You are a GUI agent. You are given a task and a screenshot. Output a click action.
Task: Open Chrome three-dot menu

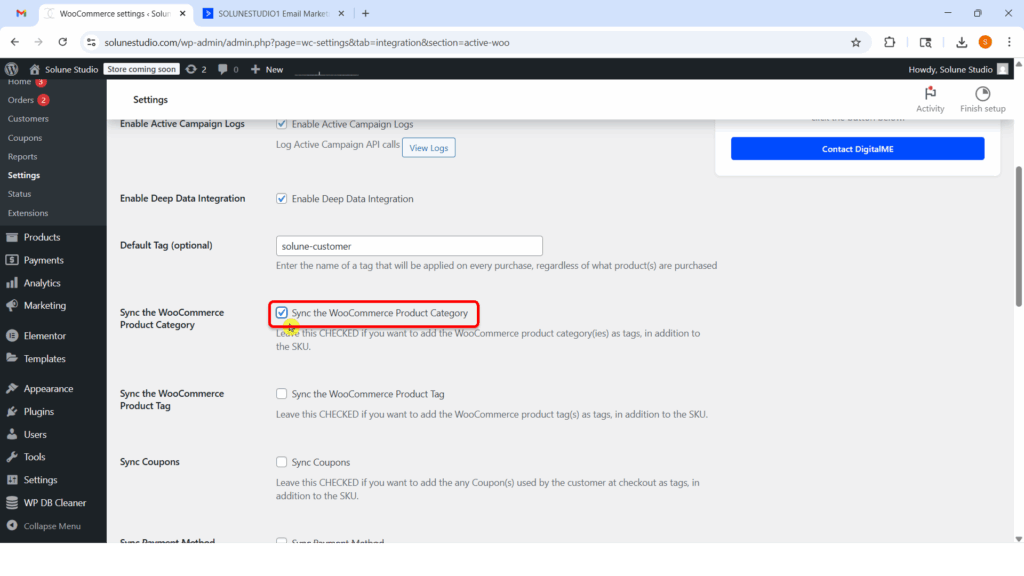pos(1009,42)
